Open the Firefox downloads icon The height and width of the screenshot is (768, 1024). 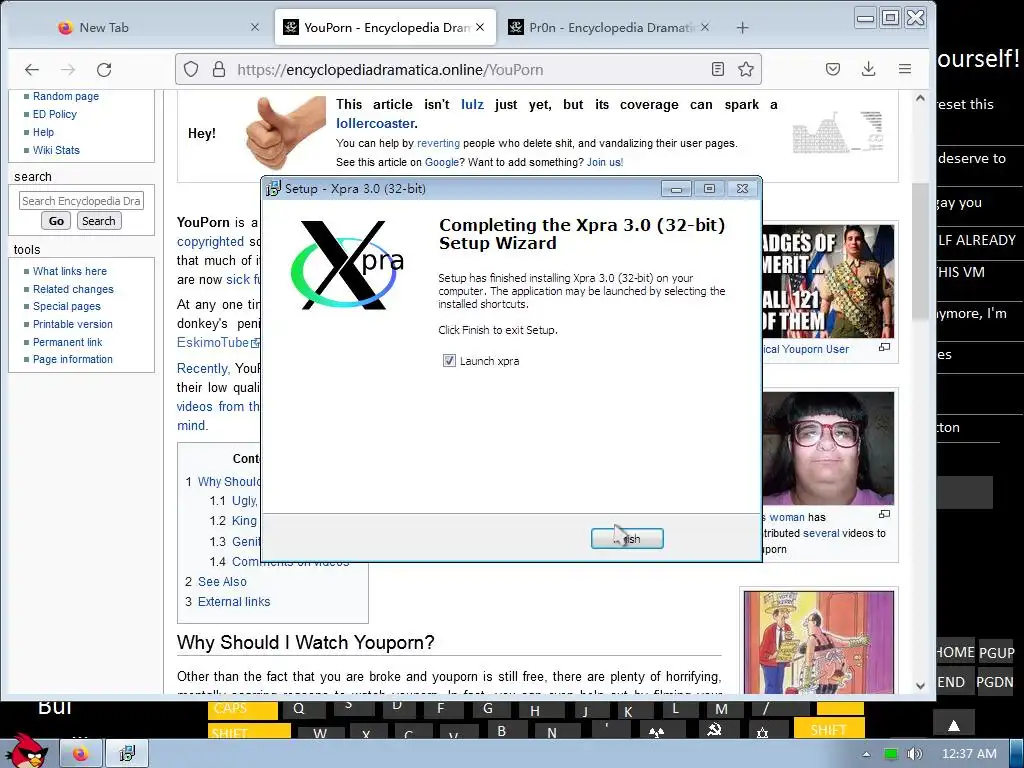tap(869, 69)
